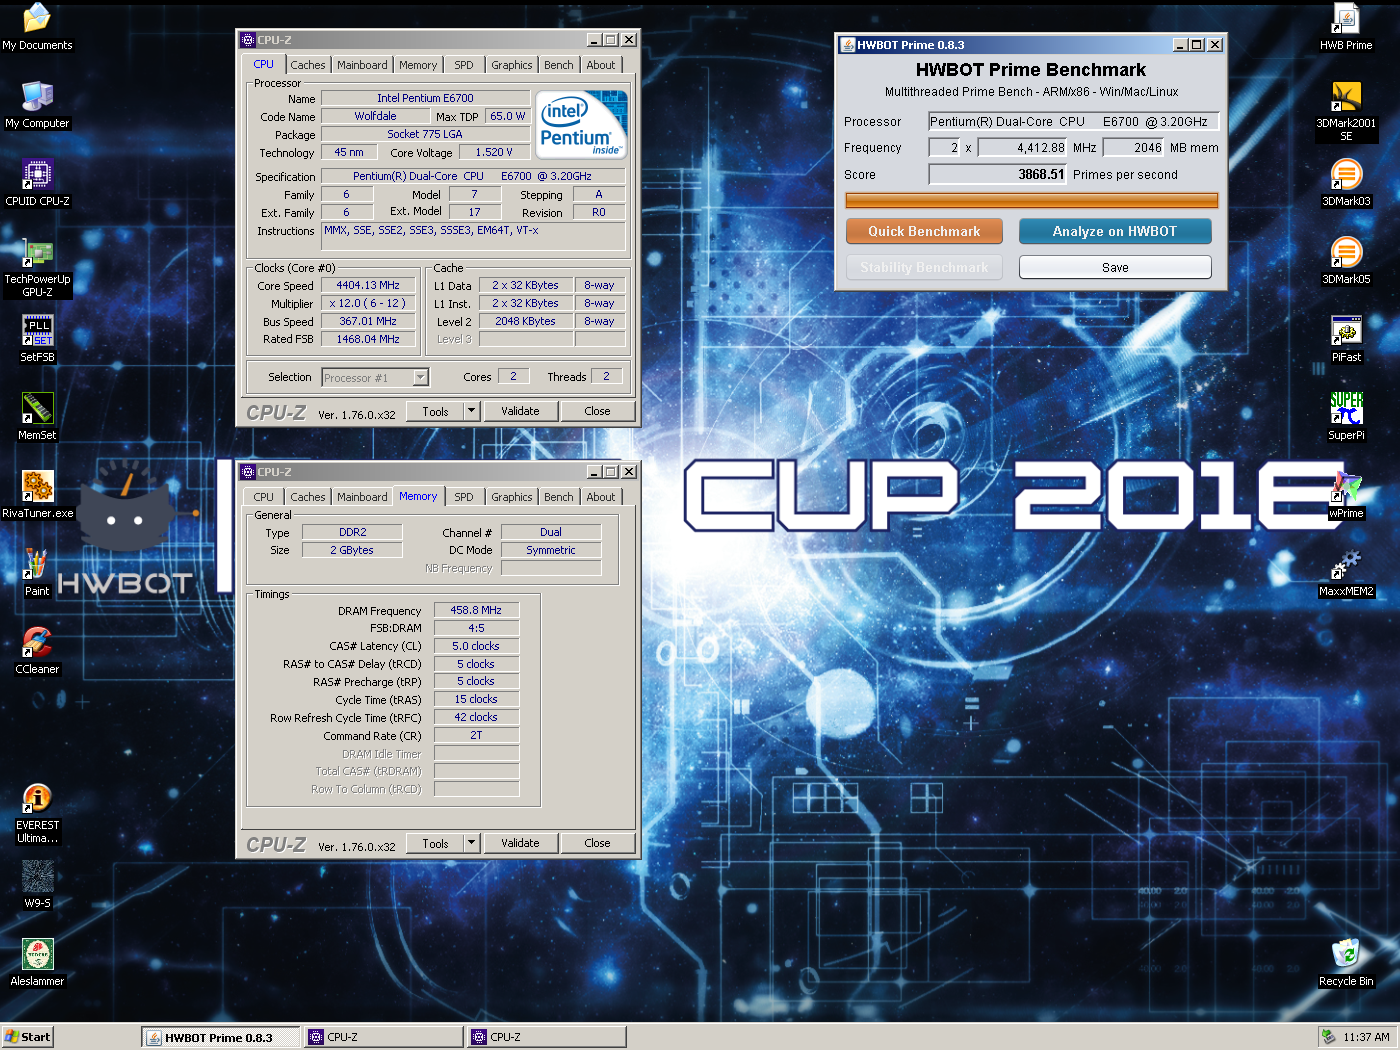Image resolution: width=1400 pixels, height=1050 pixels.
Task: Open Paint desktop shortcut
Action: tap(37, 573)
